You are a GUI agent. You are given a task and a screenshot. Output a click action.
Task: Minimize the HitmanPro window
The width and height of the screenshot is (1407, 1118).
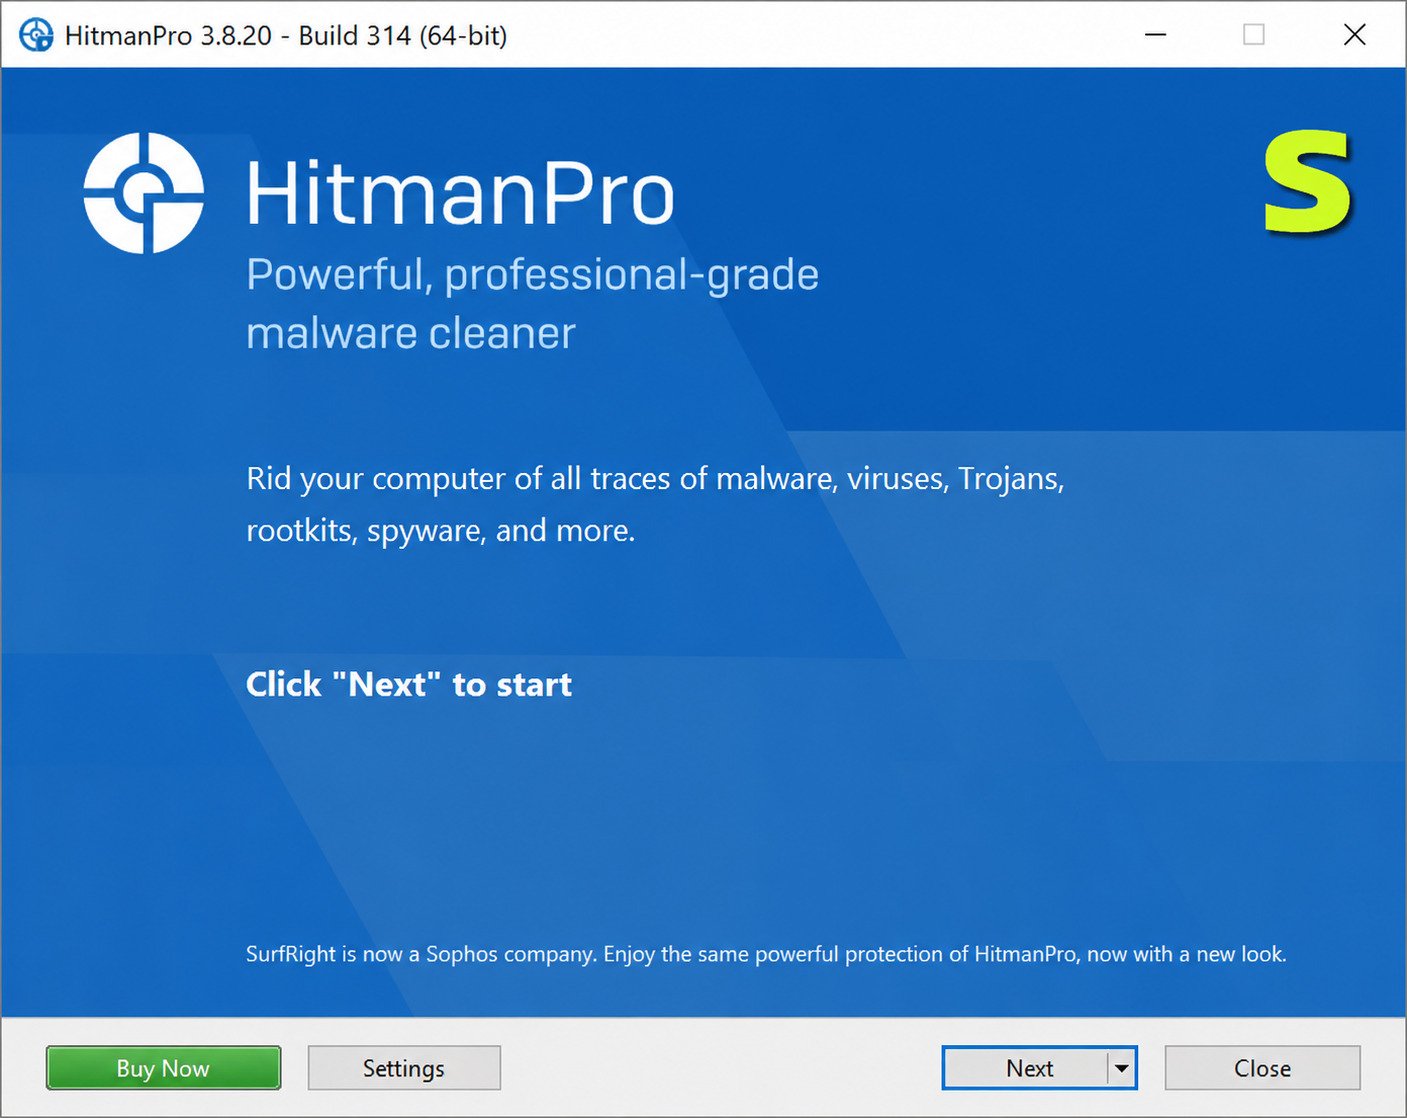tap(1156, 35)
